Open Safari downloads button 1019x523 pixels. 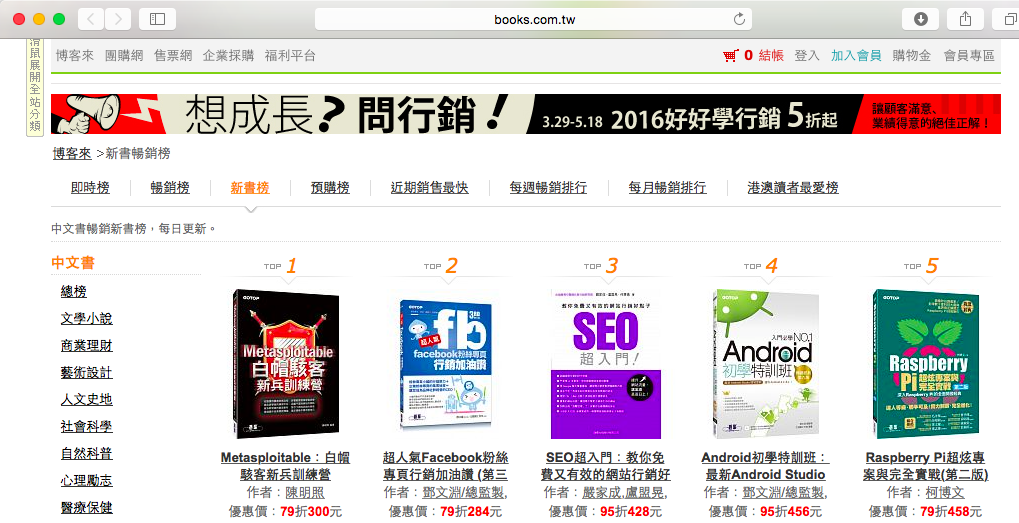(920, 19)
